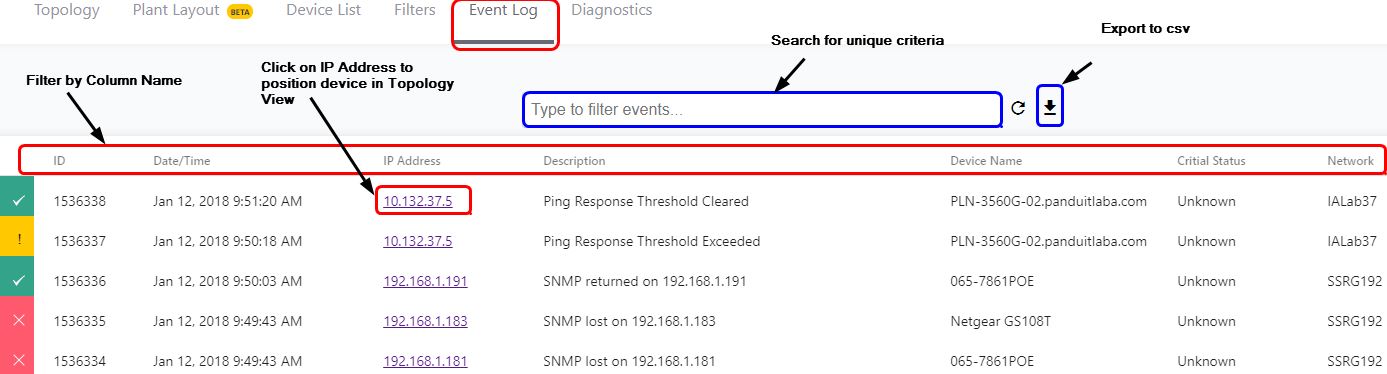The image size is (1387, 374).
Task: Click green checkmark status for event 1536336
Action: point(17,281)
